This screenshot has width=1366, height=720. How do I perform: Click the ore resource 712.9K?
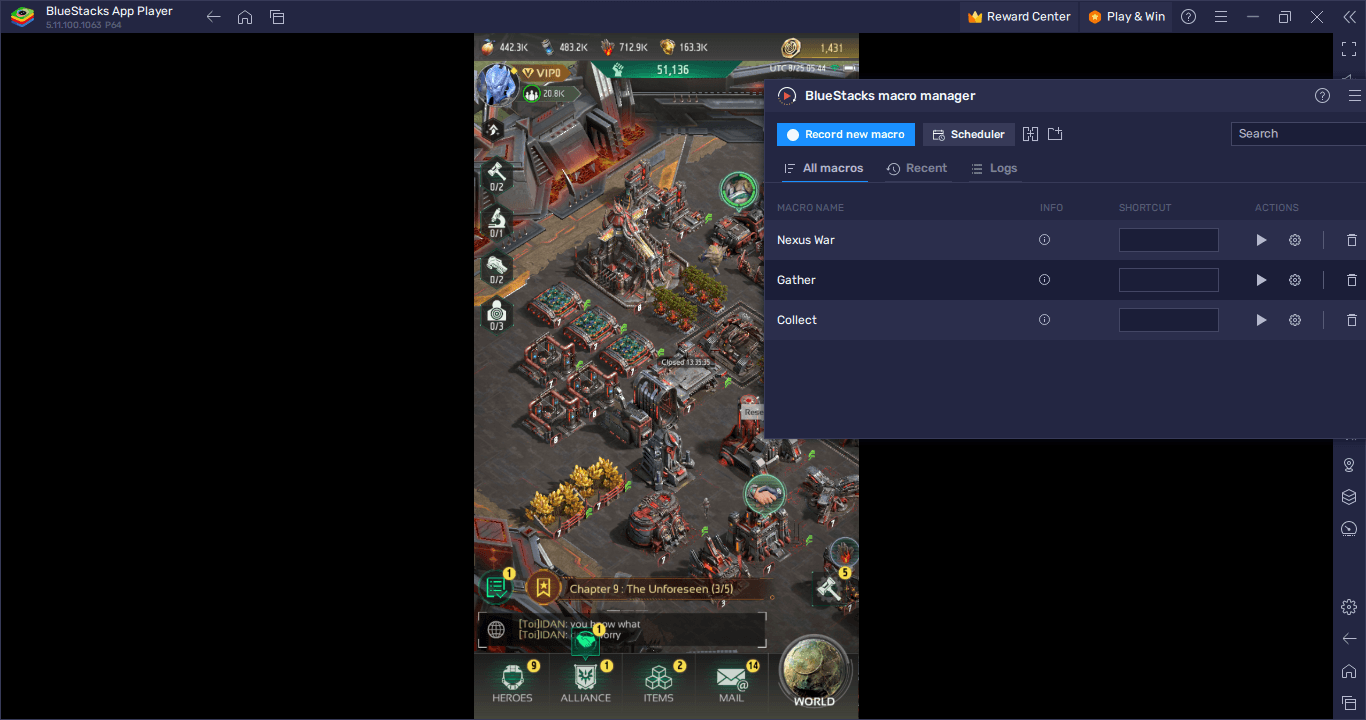[624, 47]
